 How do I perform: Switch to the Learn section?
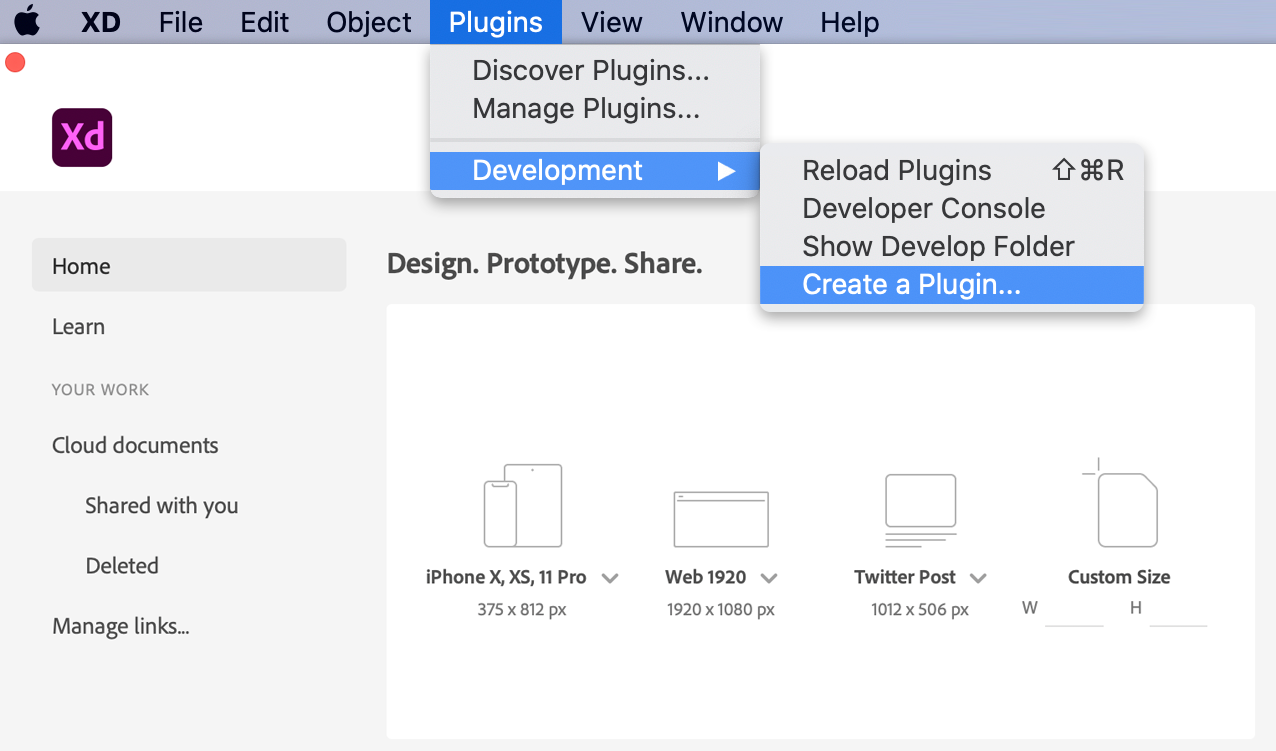click(x=78, y=326)
